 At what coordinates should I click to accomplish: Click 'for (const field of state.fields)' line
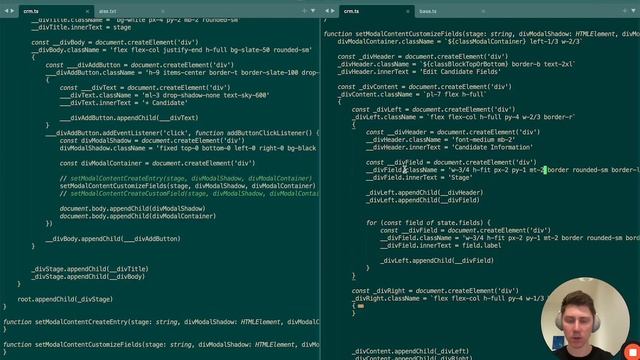(428, 223)
